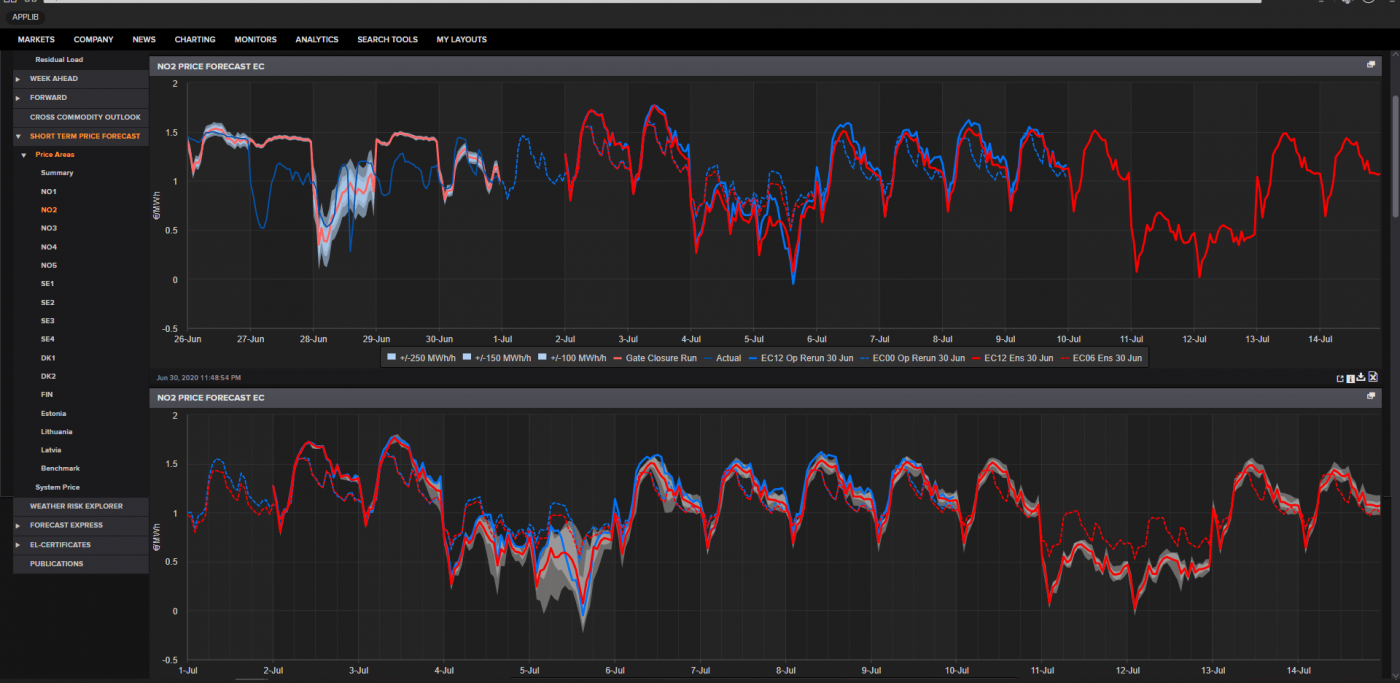Select the SE1 price area
This screenshot has height=683, width=1400.
tap(48, 284)
